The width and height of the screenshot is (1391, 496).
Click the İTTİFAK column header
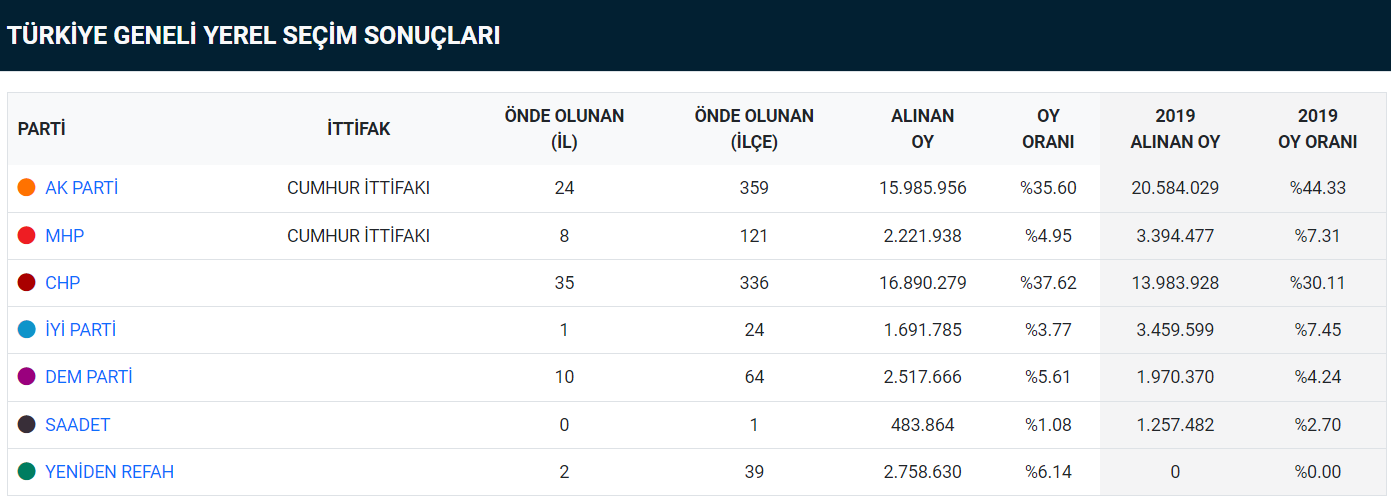point(358,129)
